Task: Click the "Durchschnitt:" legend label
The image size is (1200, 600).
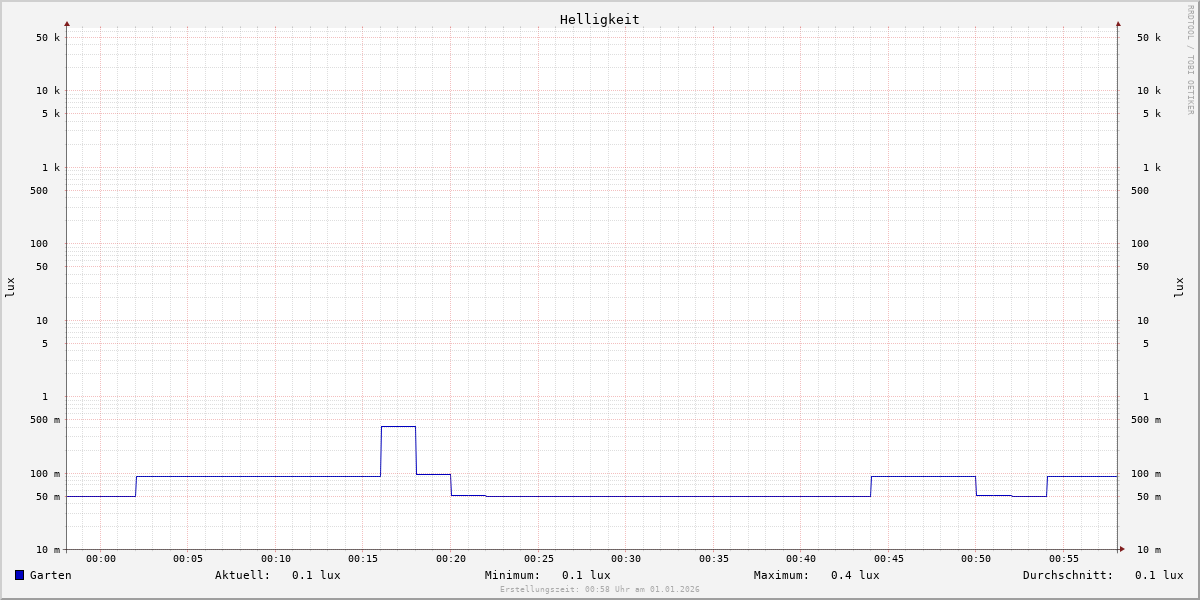Action: 1068,575
